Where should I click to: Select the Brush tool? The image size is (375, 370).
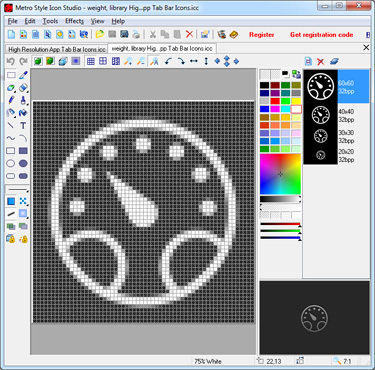pos(23,100)
